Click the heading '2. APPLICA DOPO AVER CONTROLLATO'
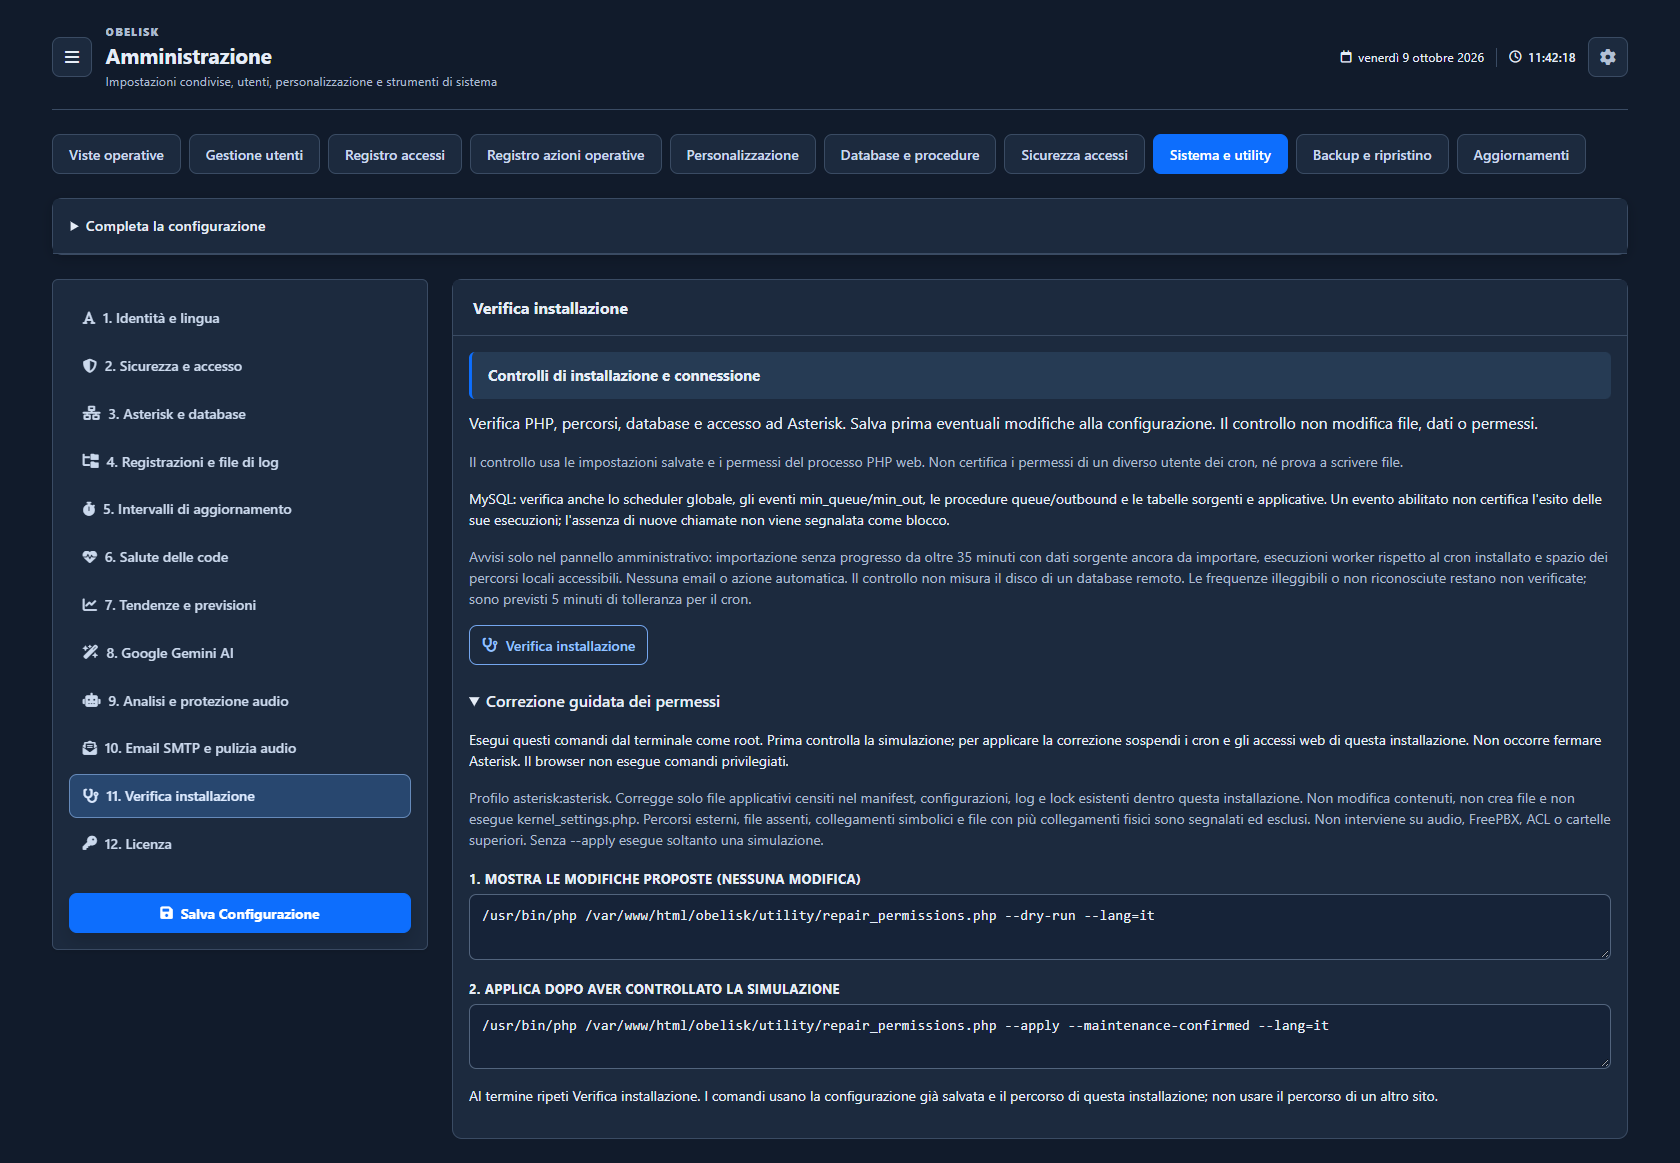This screenshot has width=1680, height=1163. pyautogui.click(x=654, y=989)
